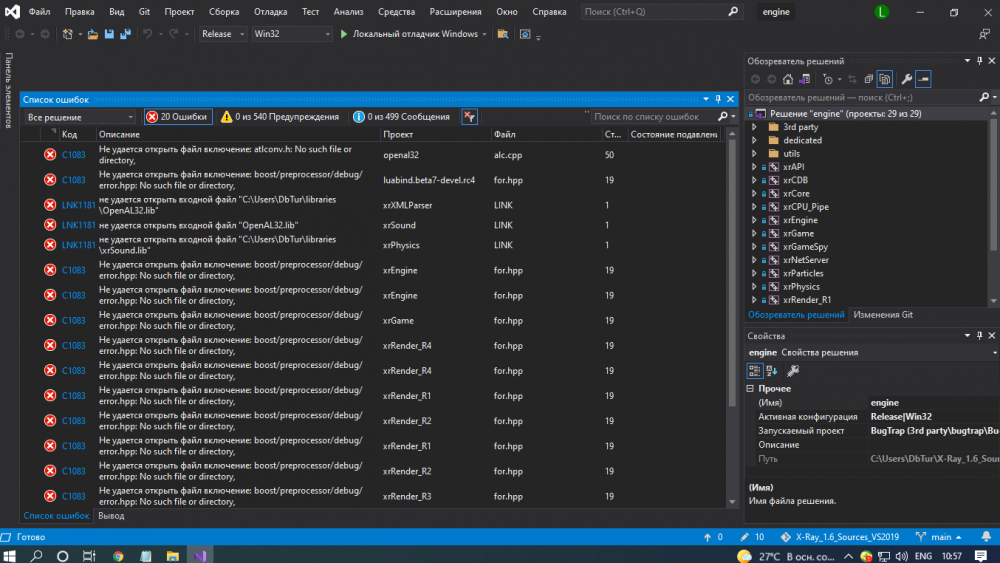Click the alphabetical sort icon in Properties
Screen dimensions: 1000x563
point(773,370)
